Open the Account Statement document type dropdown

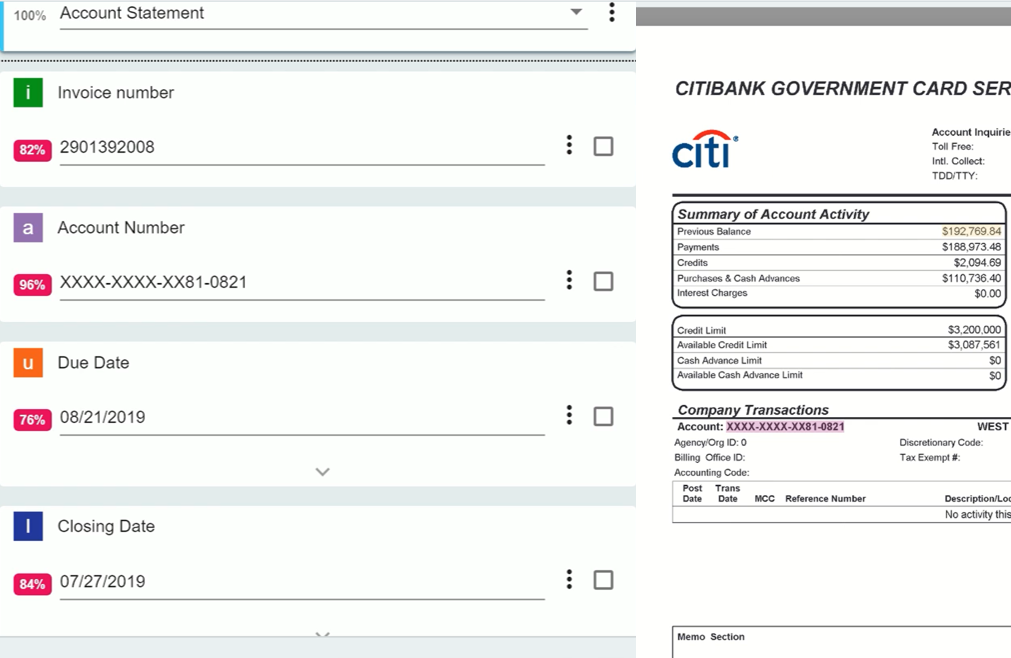click(324, 14)
